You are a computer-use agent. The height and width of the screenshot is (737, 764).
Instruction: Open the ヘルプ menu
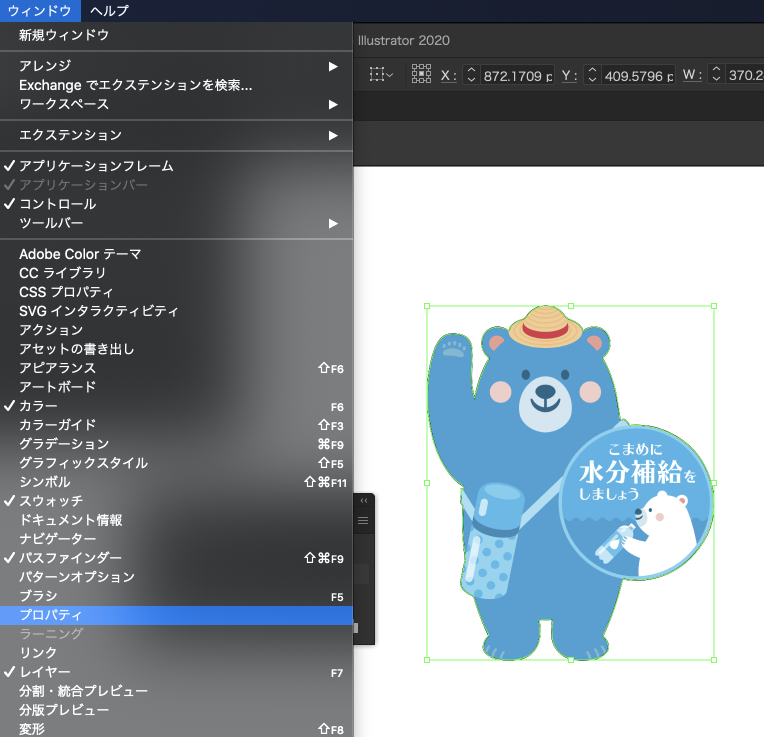click(x=109, y=11)
